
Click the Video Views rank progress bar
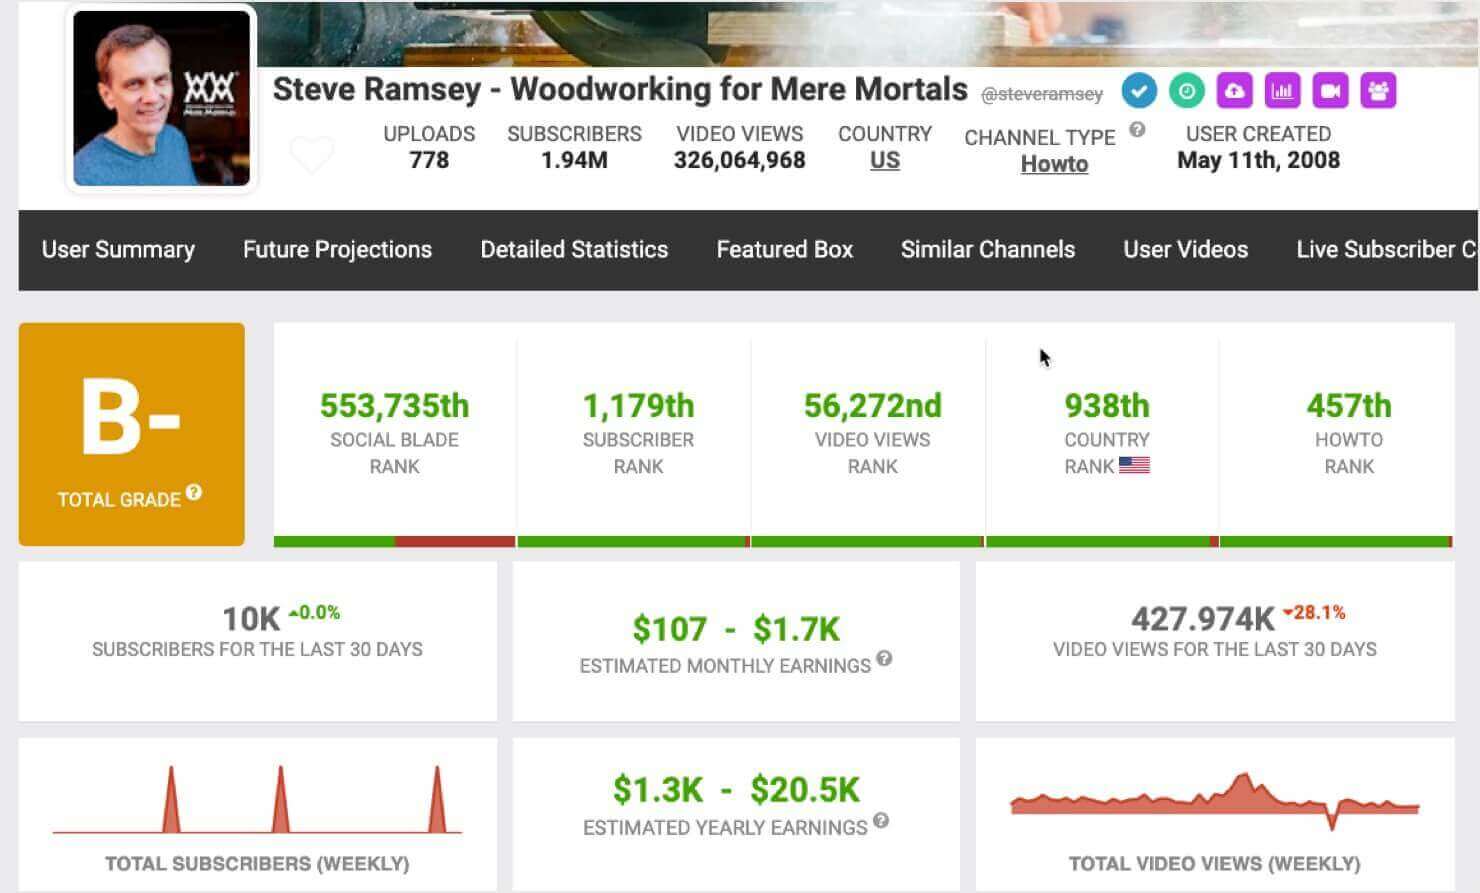(867, 541)
